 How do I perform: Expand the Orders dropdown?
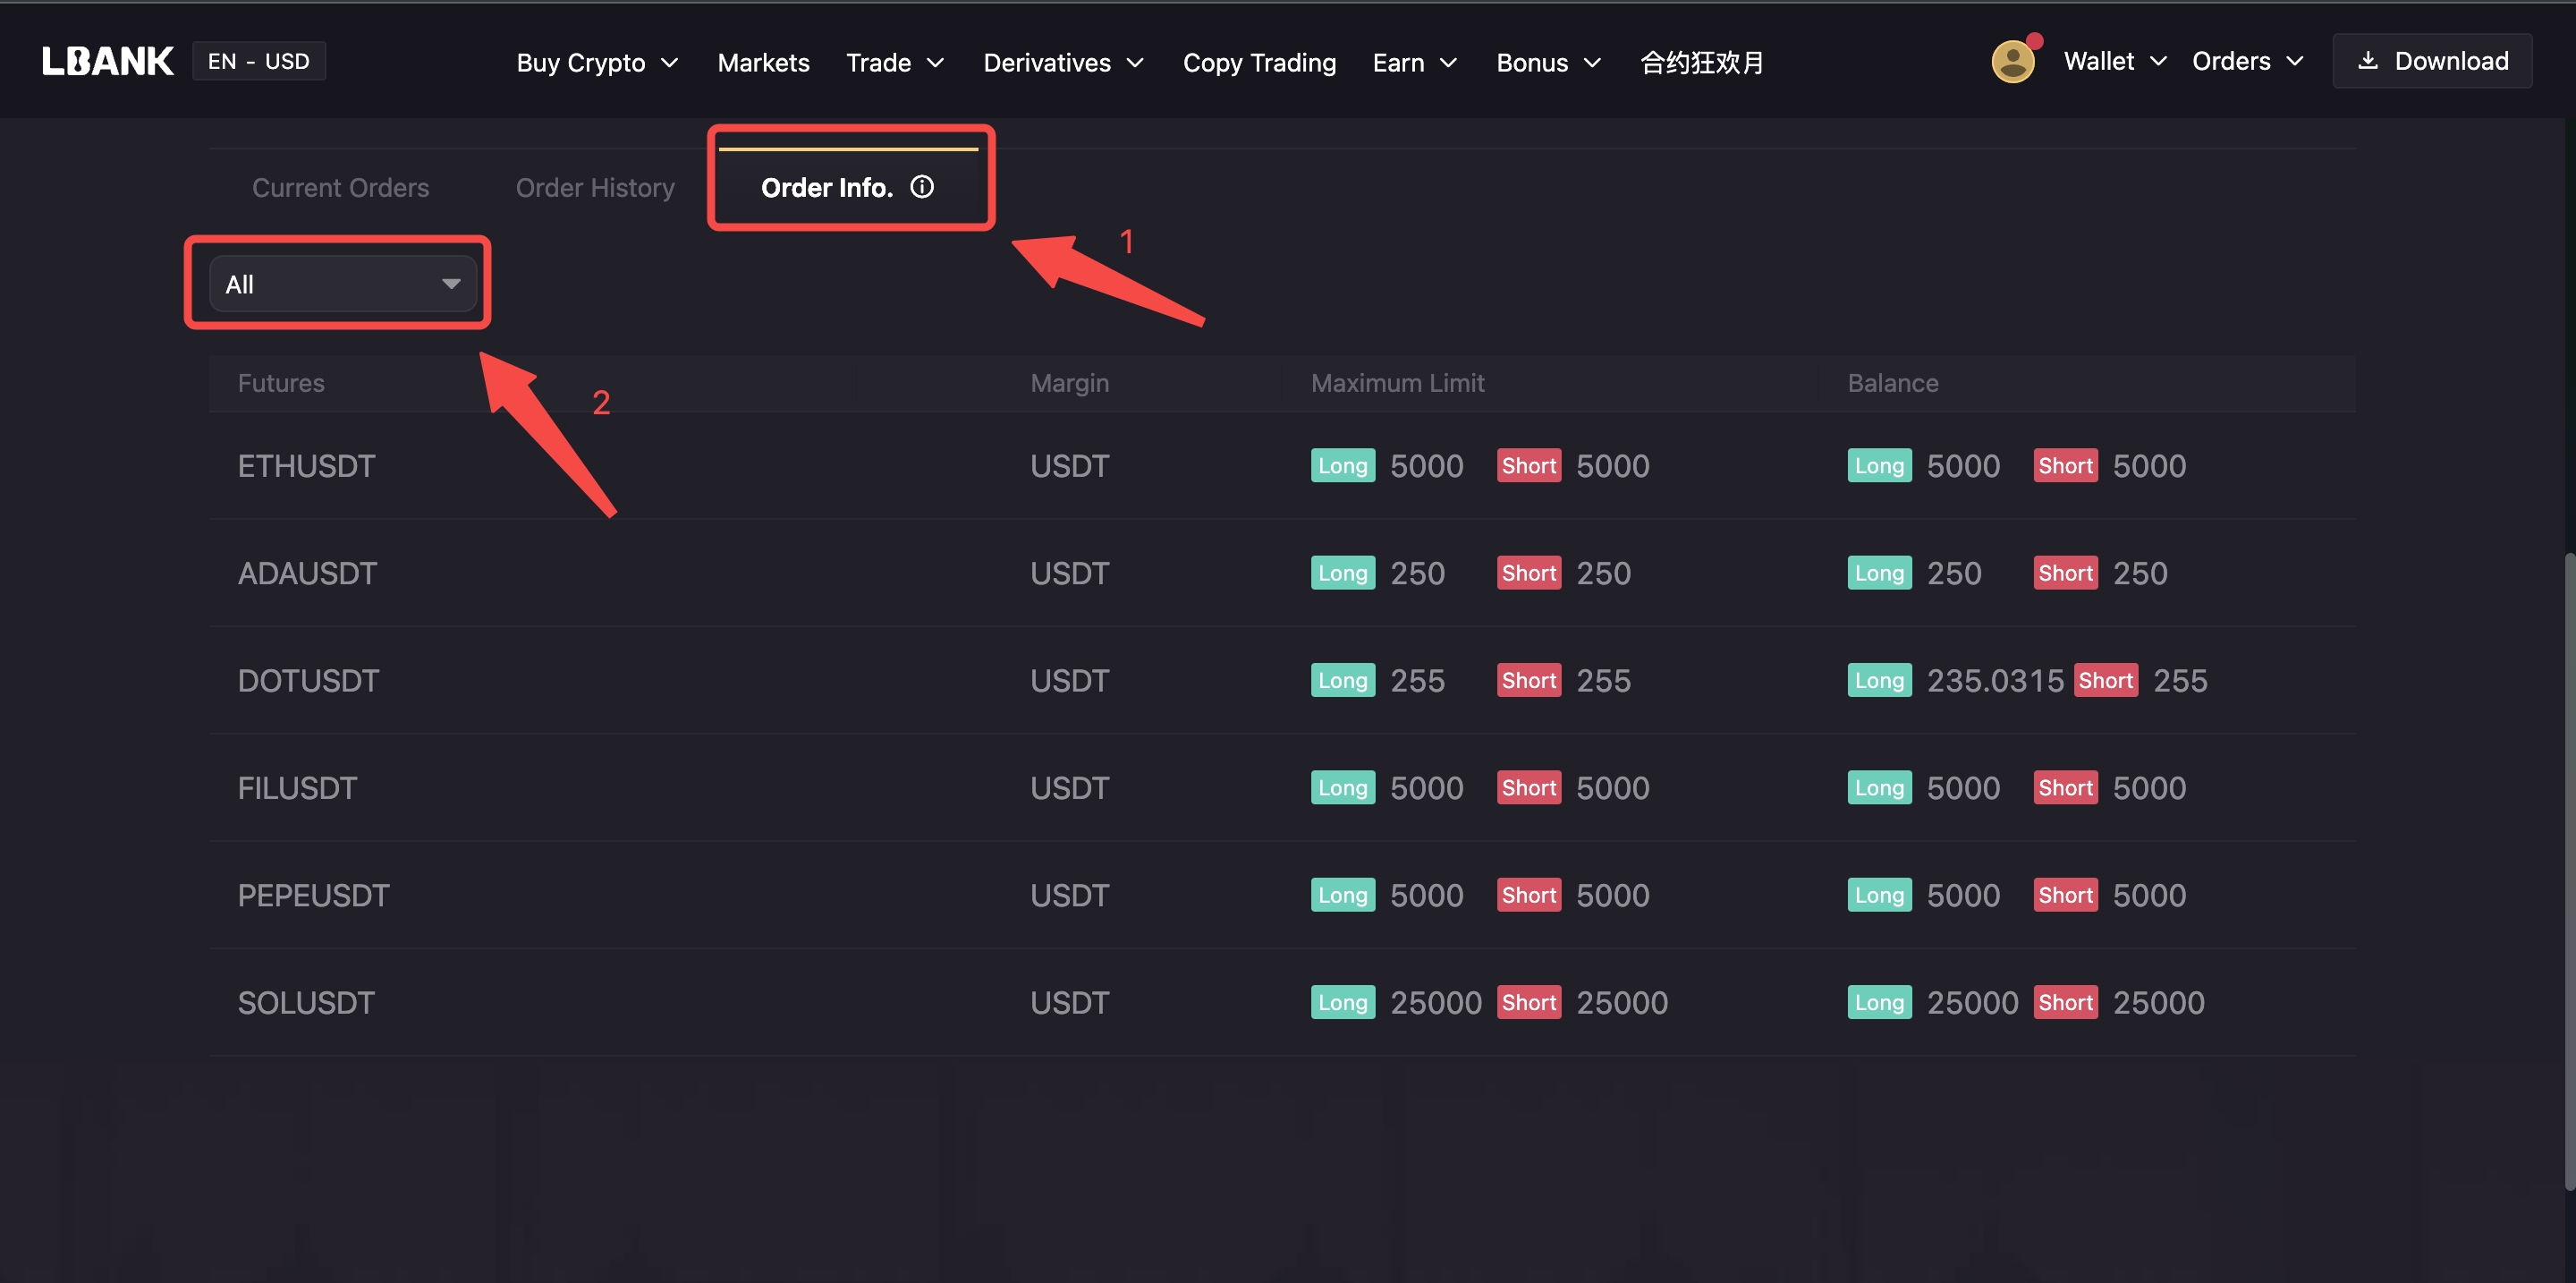pos(2248,61)
